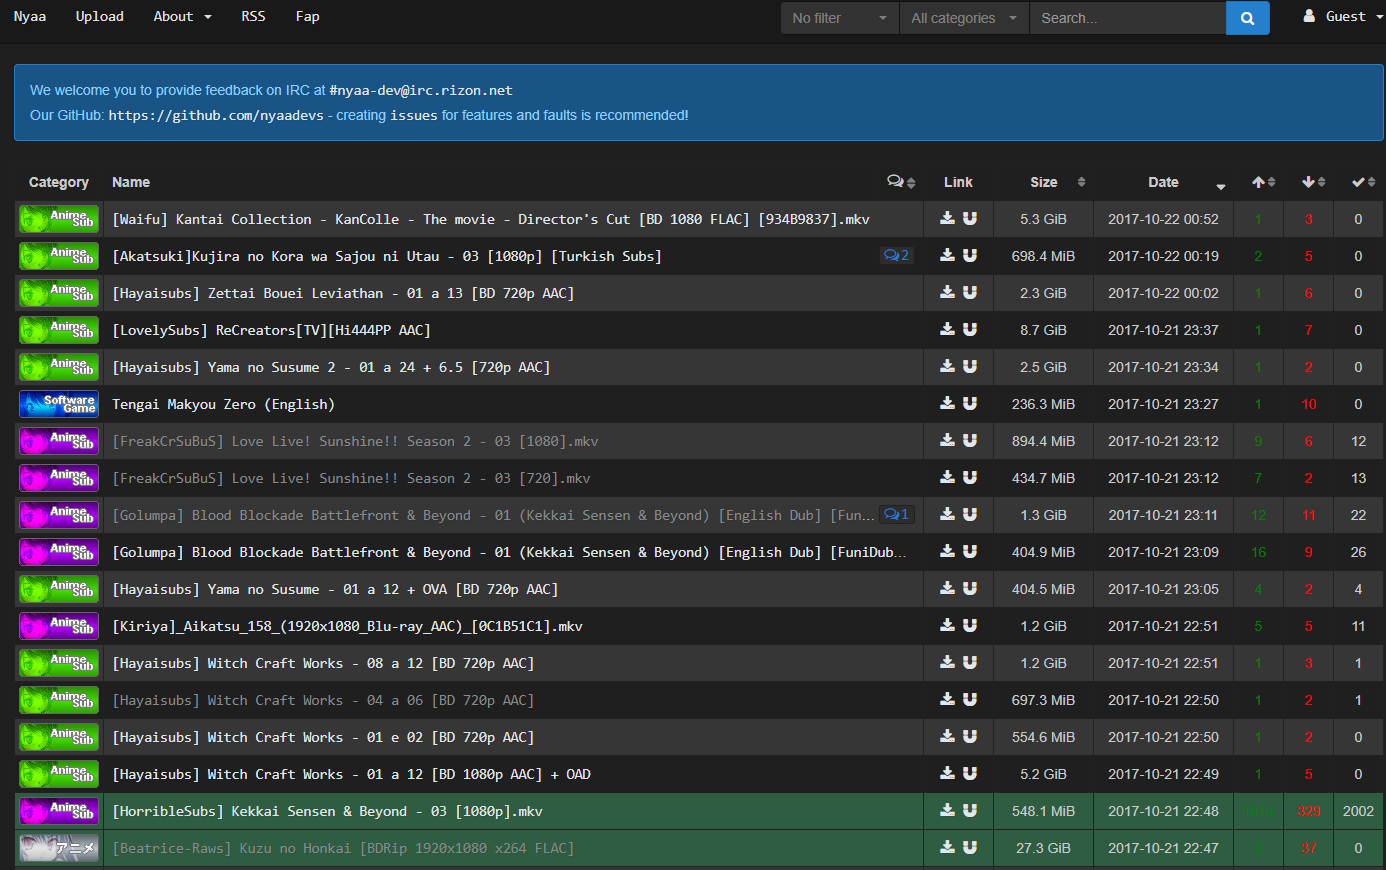Open the magnet link for HorribleSubs Kekkai Sensen

[970, 811]
